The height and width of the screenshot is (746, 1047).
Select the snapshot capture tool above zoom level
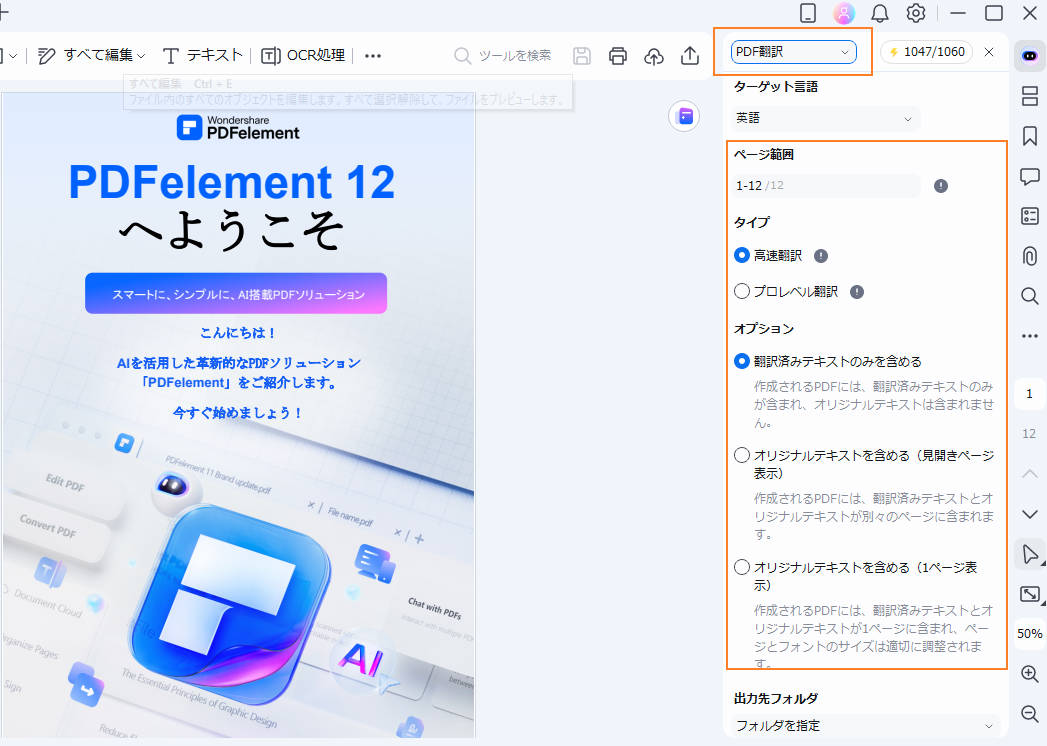click(x=1029, y=593)
